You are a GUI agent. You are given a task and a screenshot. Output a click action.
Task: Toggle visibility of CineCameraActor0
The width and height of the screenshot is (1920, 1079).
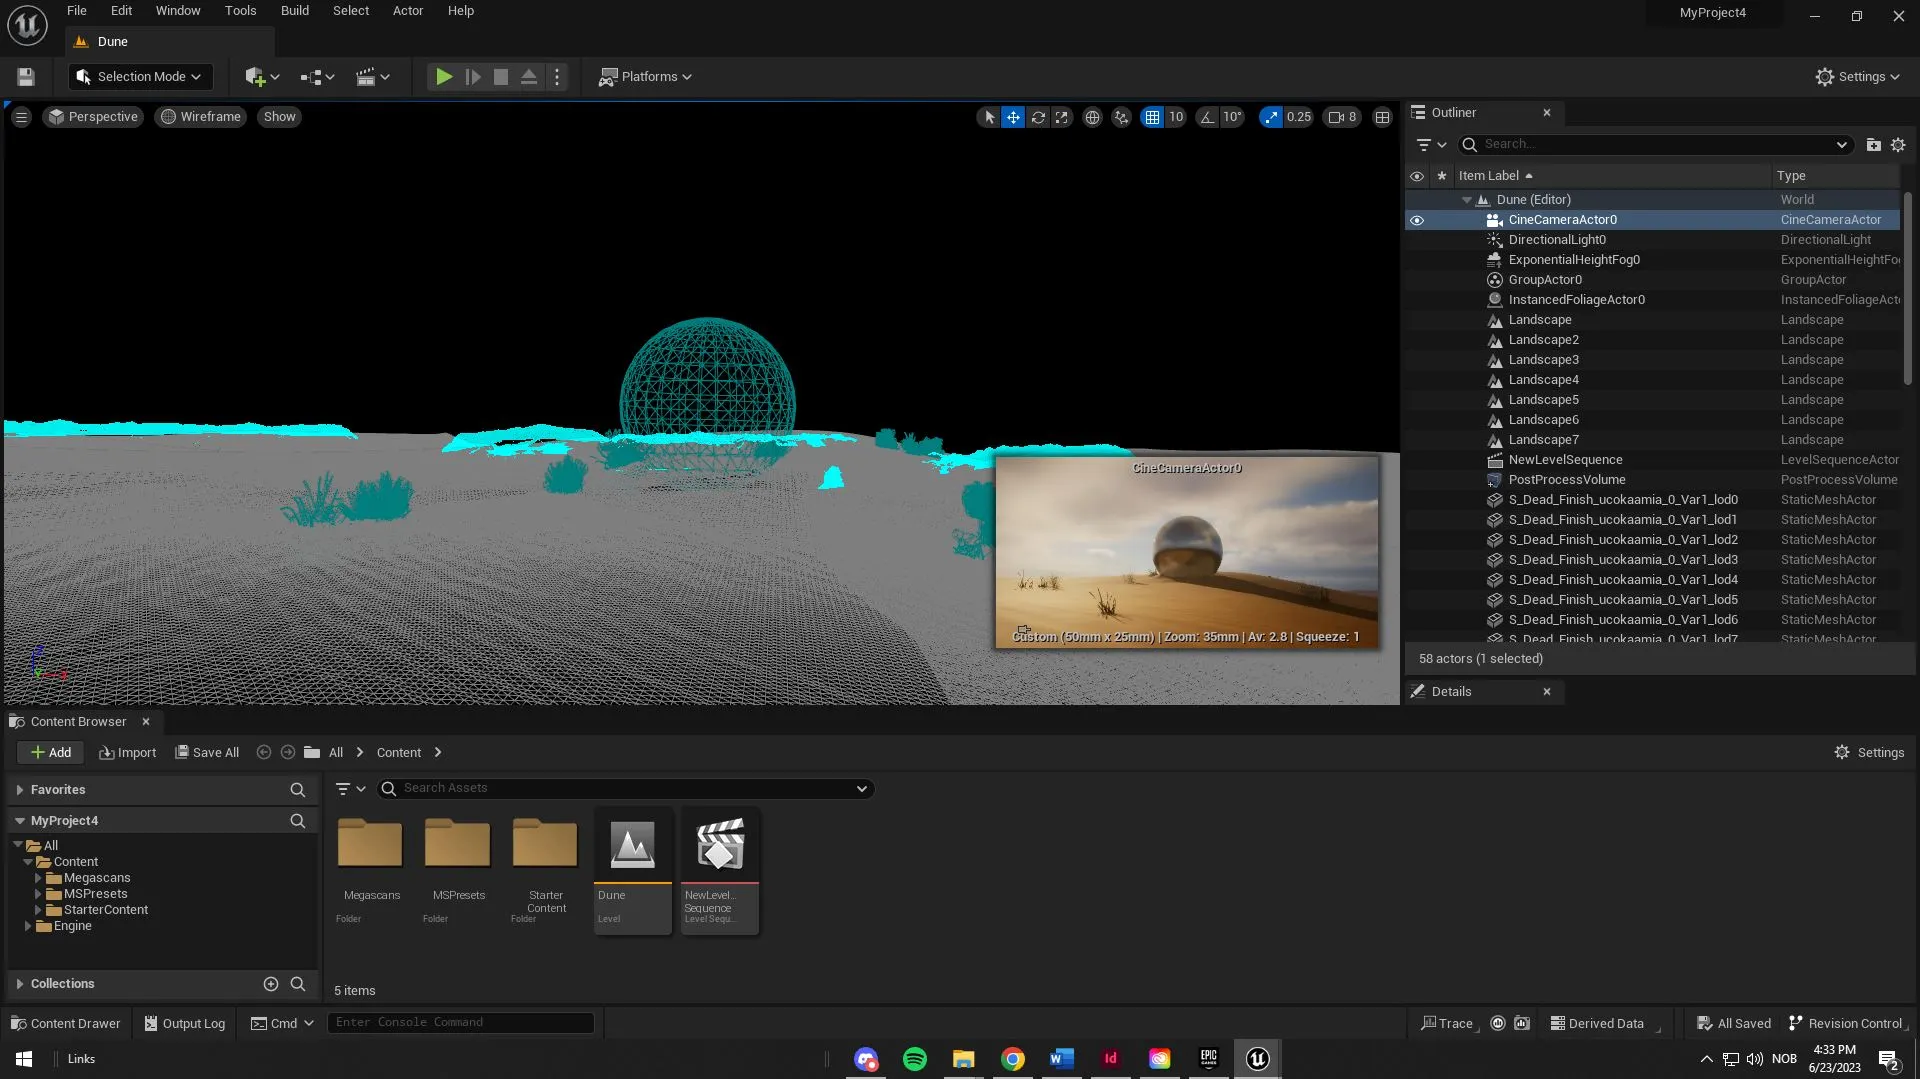[1417, 220]
